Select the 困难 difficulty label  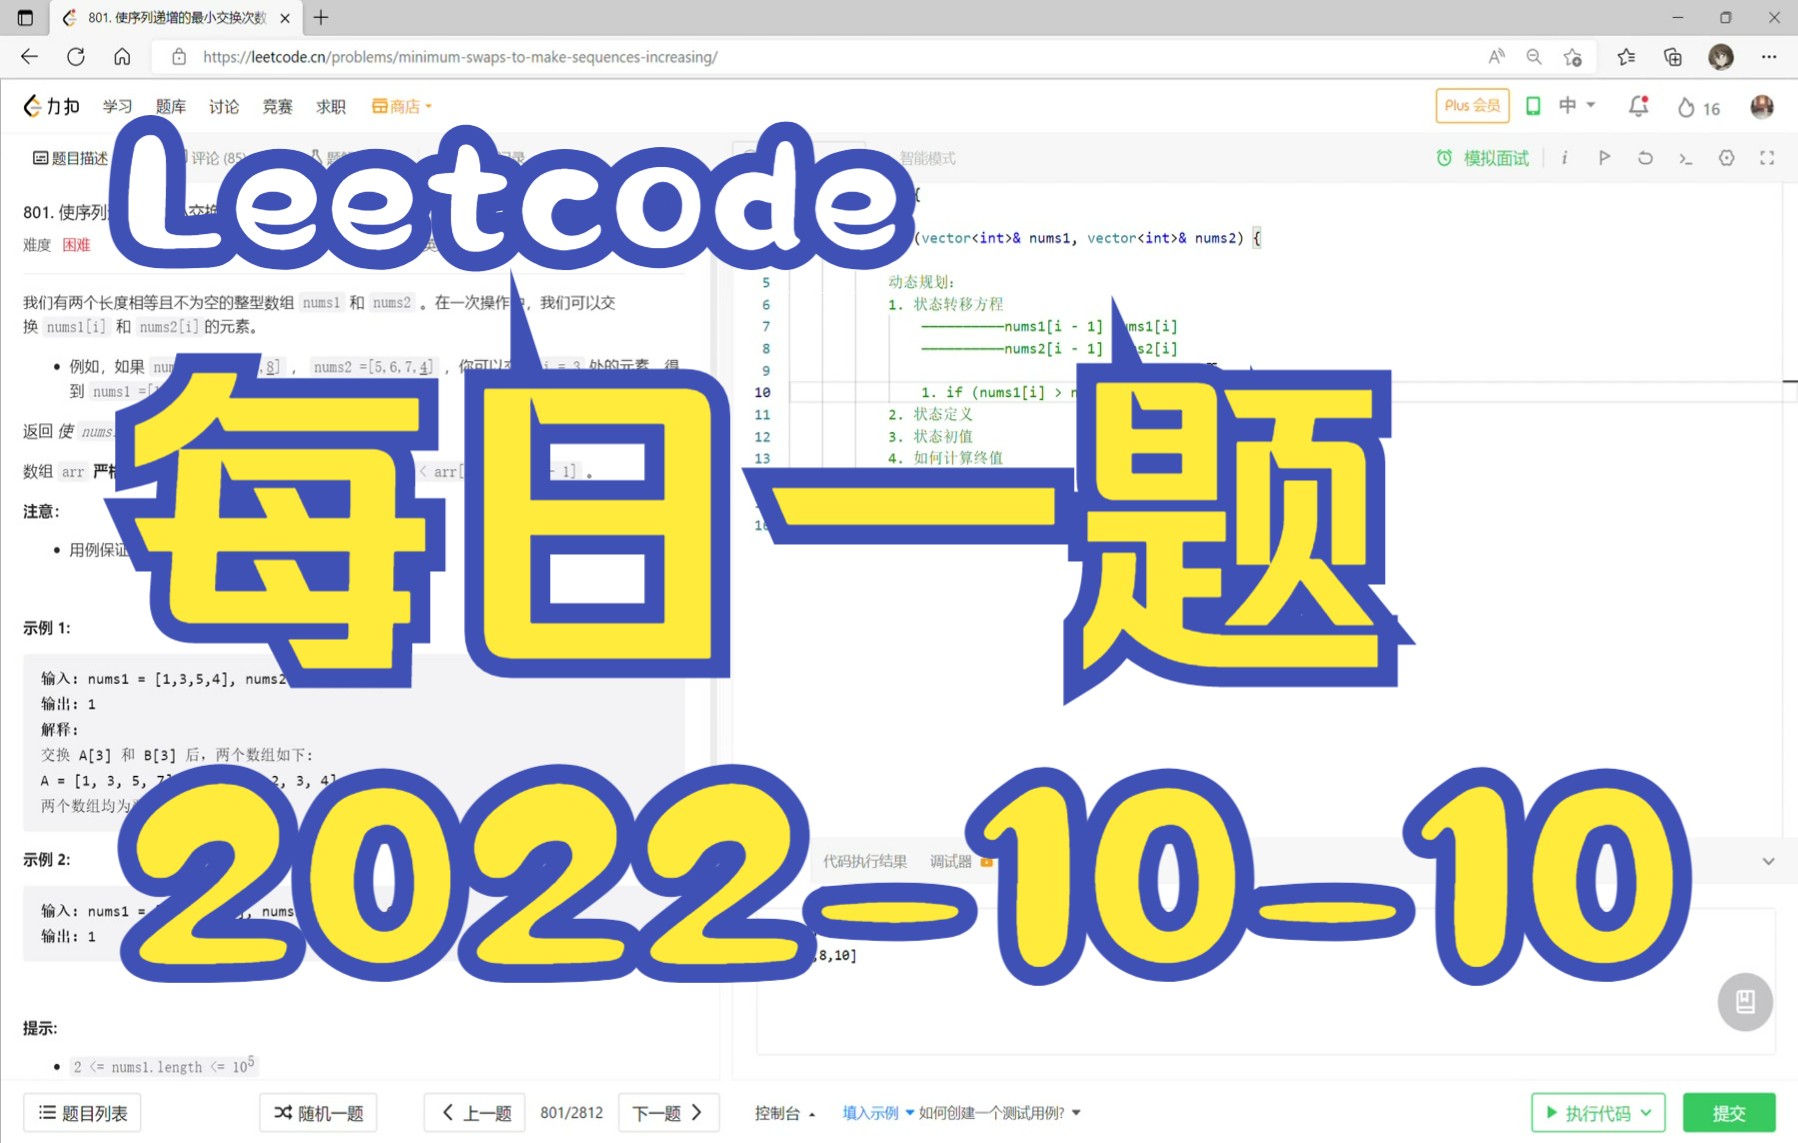[x=77, y=245]
